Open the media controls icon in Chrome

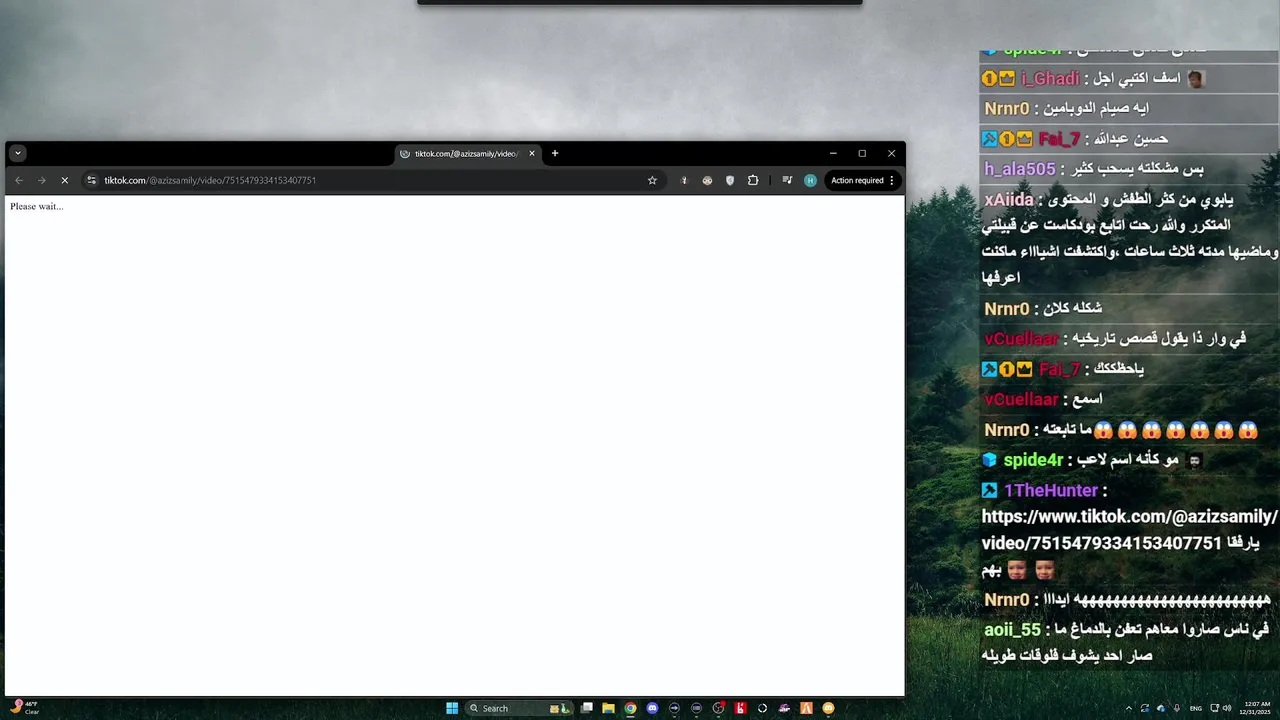click(x=787, y=180)
